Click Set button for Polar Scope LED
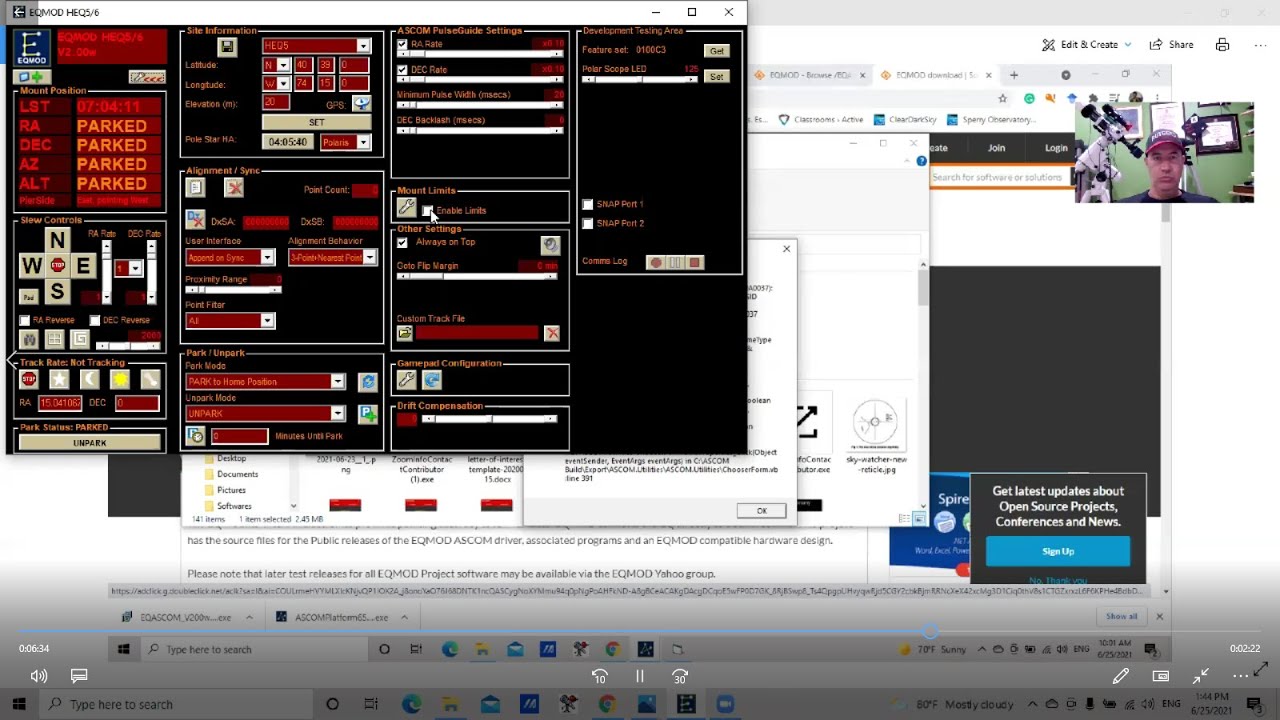 click(716, 77)
